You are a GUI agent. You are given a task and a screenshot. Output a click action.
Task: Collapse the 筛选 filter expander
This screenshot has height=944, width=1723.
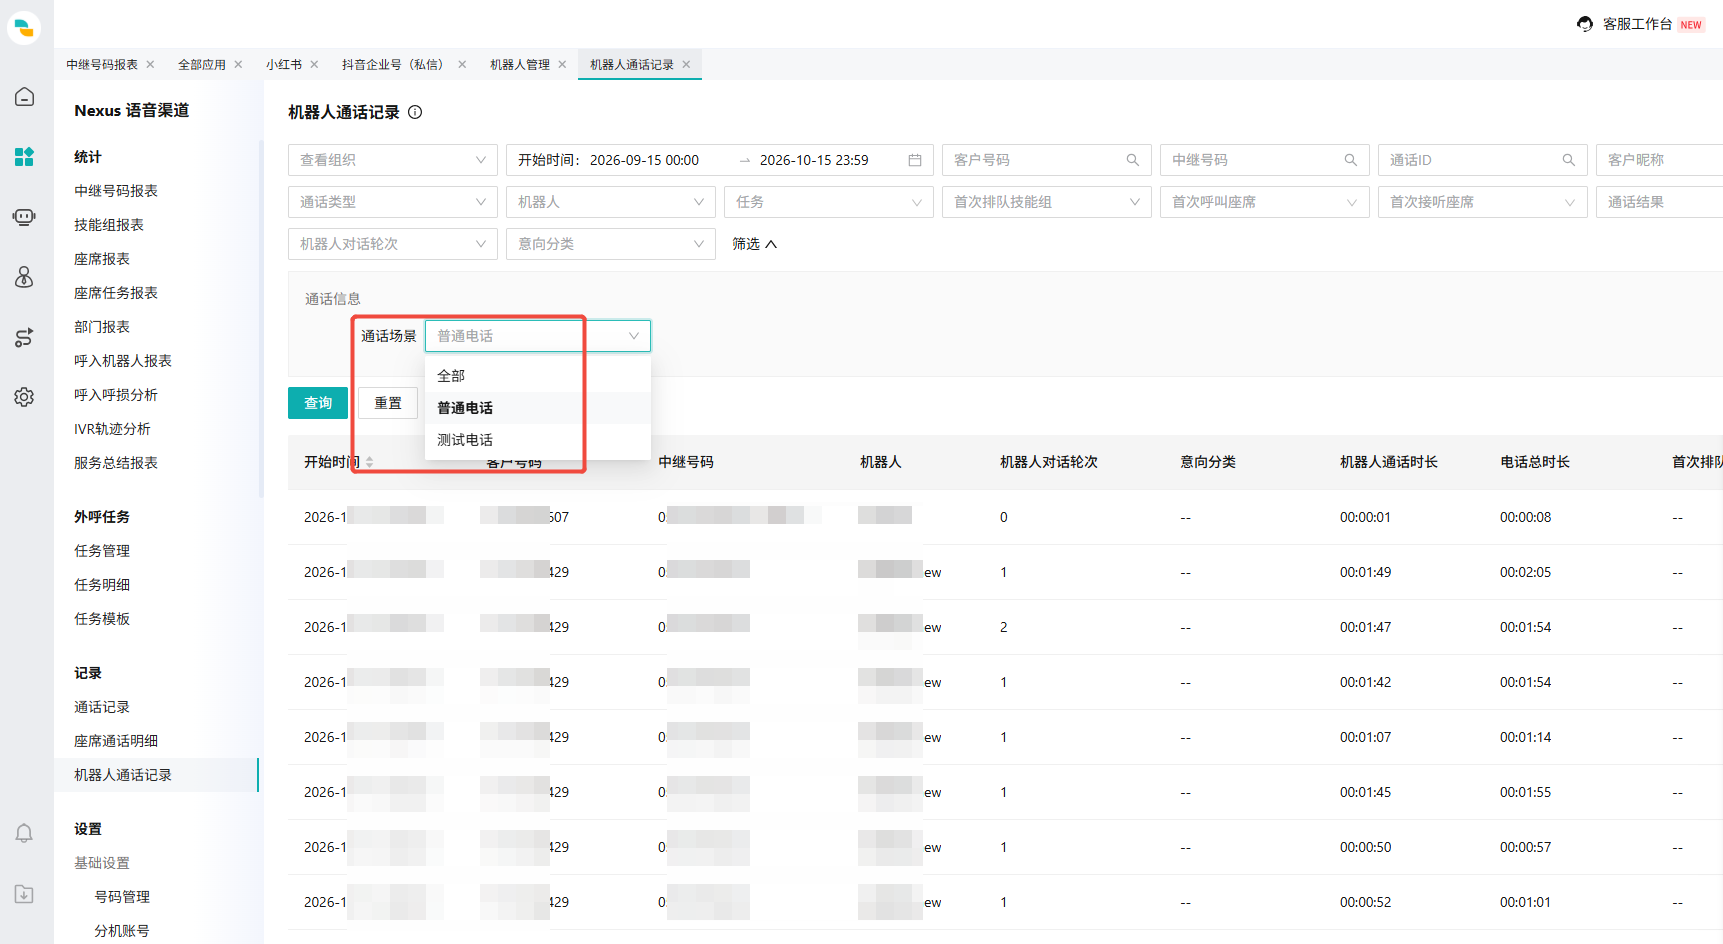[x=754, y=244]
